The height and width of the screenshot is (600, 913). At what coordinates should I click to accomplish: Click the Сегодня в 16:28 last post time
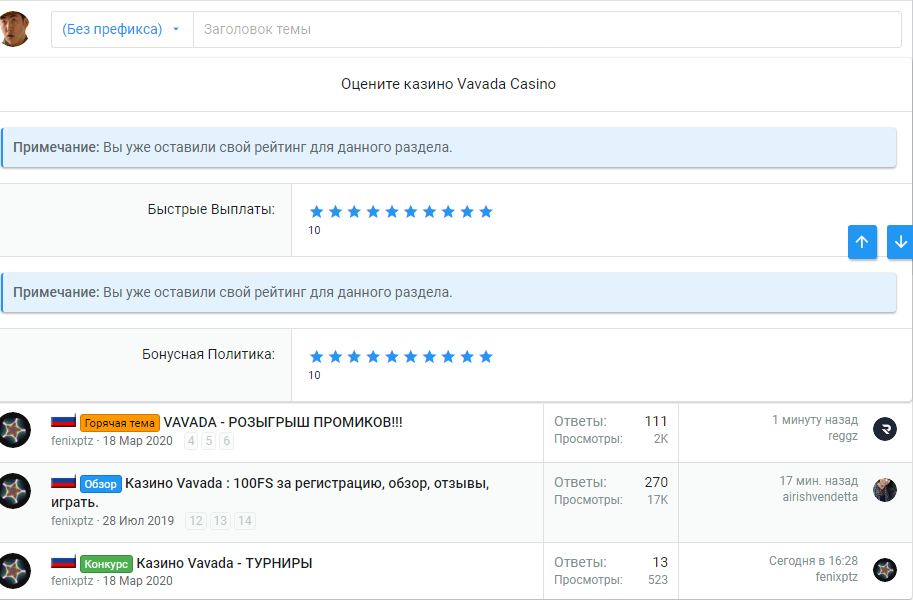pos(813,560)
